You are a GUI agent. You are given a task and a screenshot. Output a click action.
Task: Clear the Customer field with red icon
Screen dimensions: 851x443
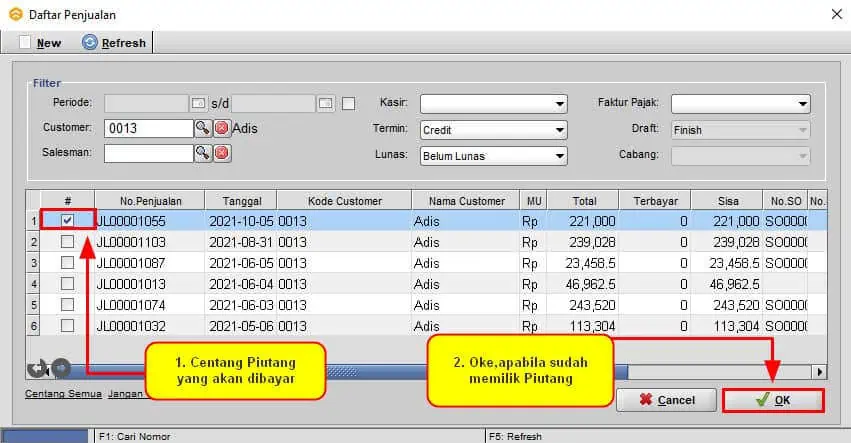point(221,128)
